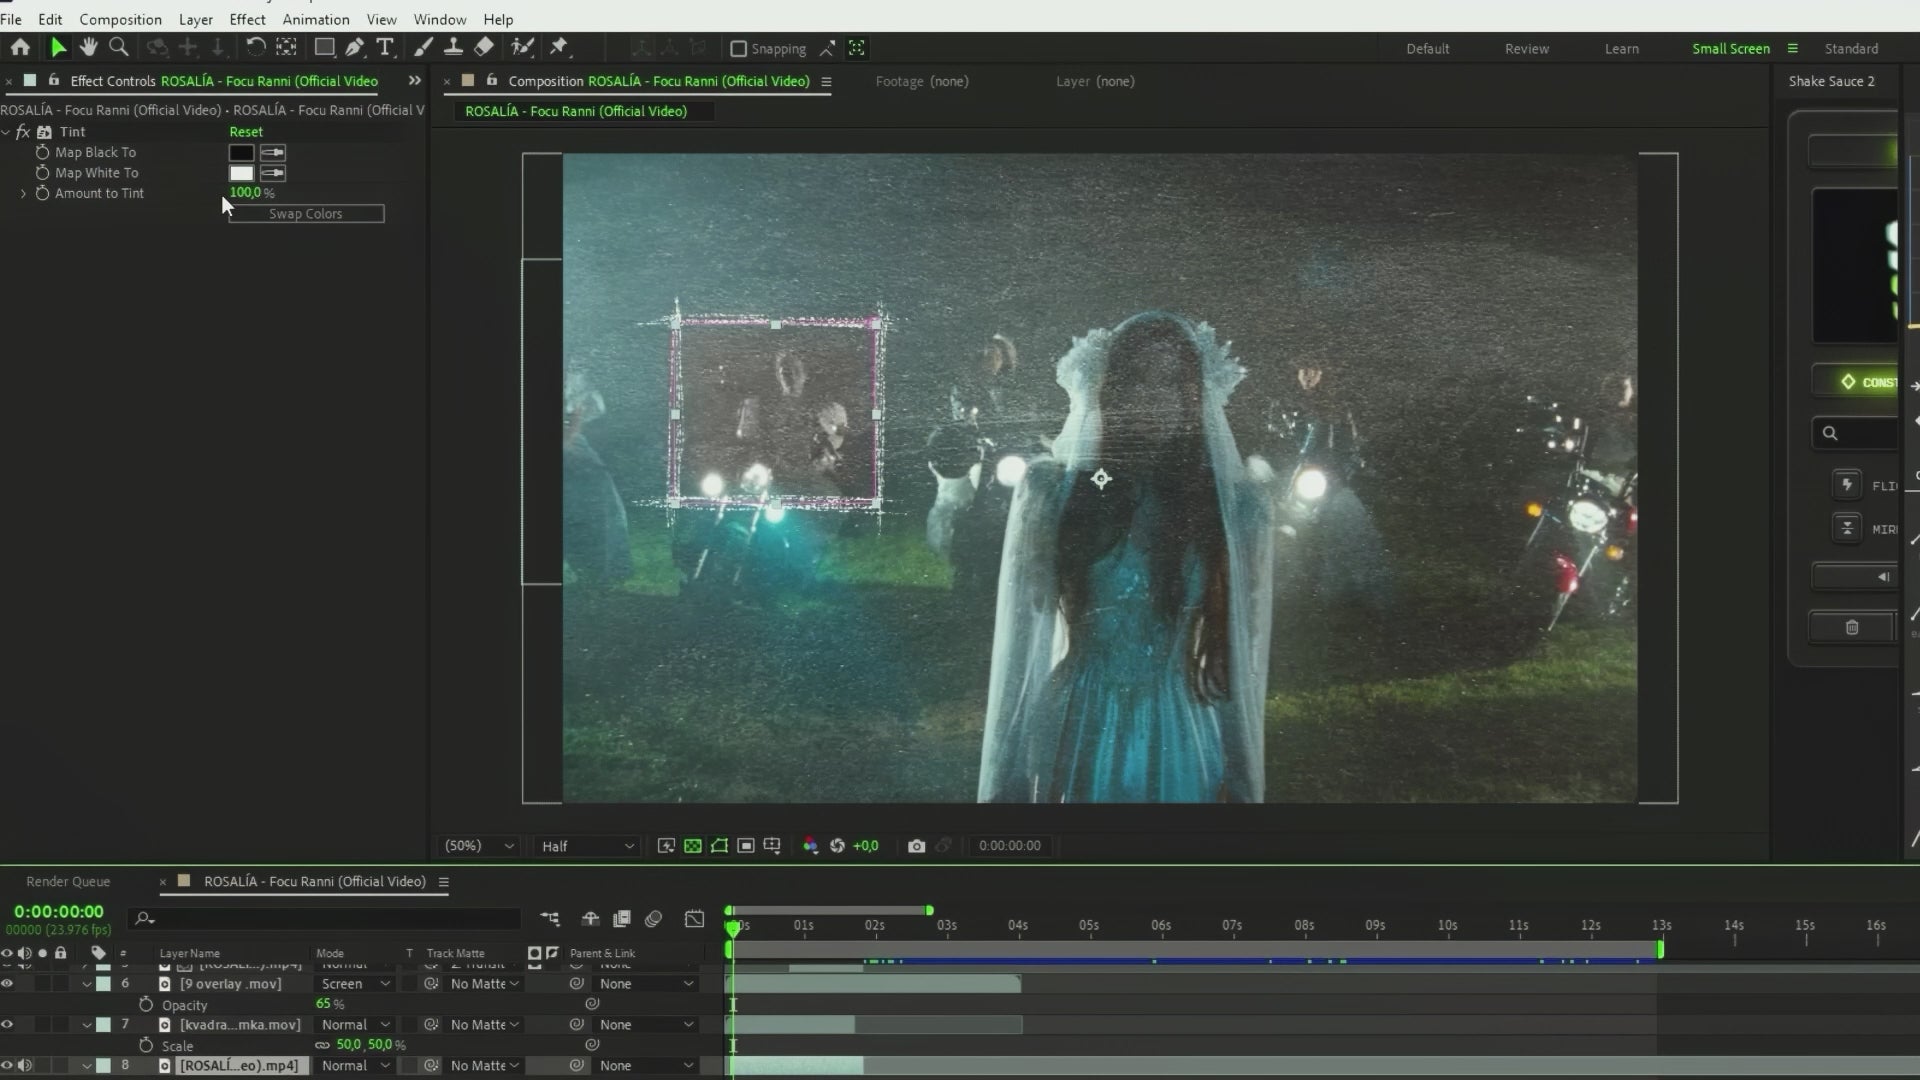Click the Scale stopwatch for layer 7
Viewport: 1920px width, 1080px height.
[146, 1045]
